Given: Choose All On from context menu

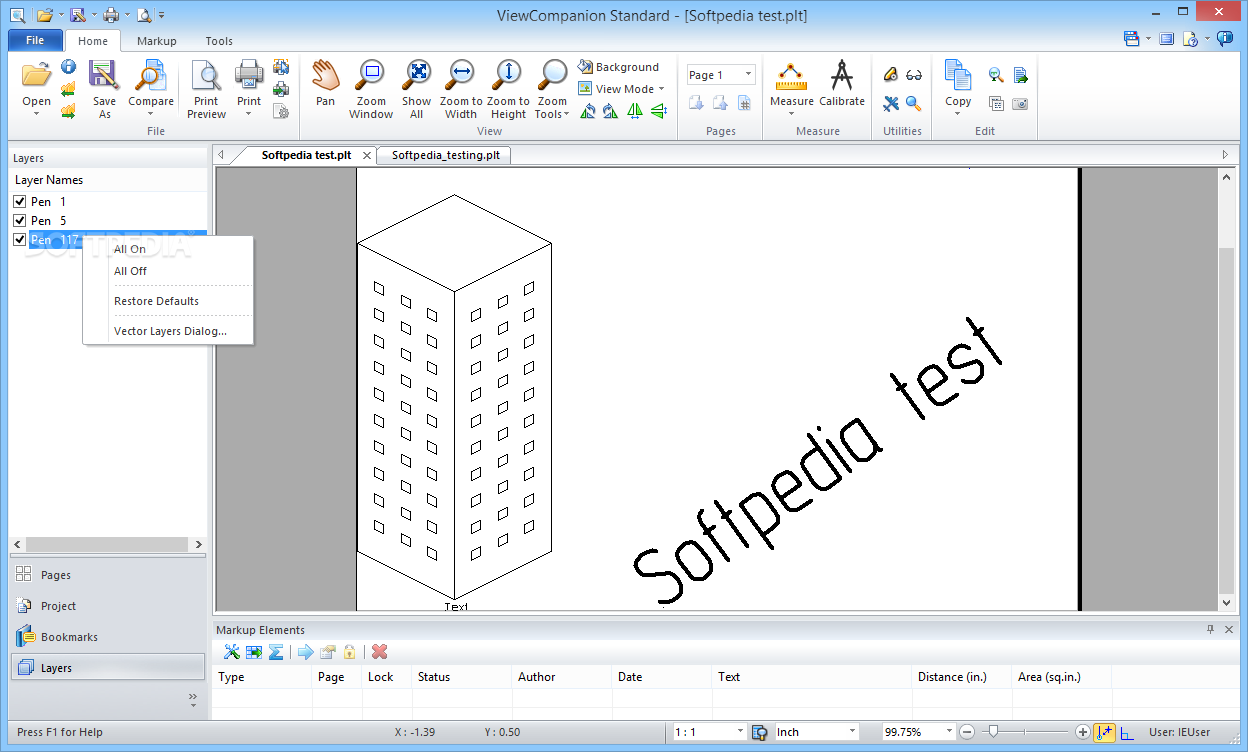Looking at the screenshot, I should (x=130, y=249).
